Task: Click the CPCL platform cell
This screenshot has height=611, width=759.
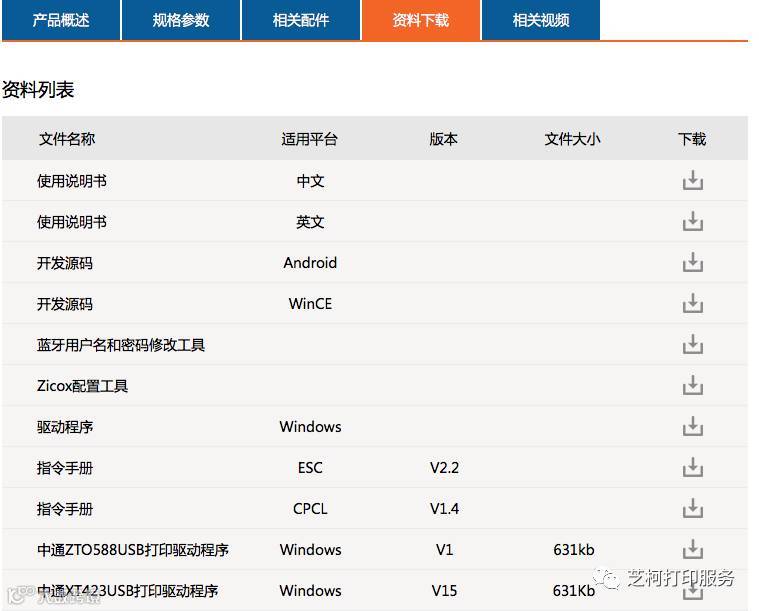Action: coord(310,509)
